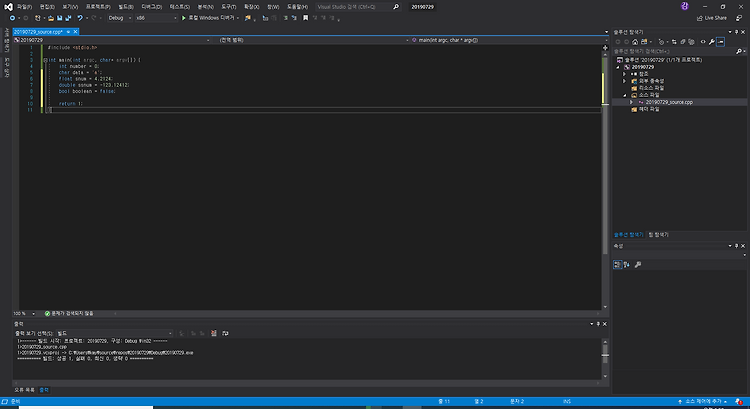Open the 파일(F) menu
This screenshot has height=409, width=750.
click(24, 7)
